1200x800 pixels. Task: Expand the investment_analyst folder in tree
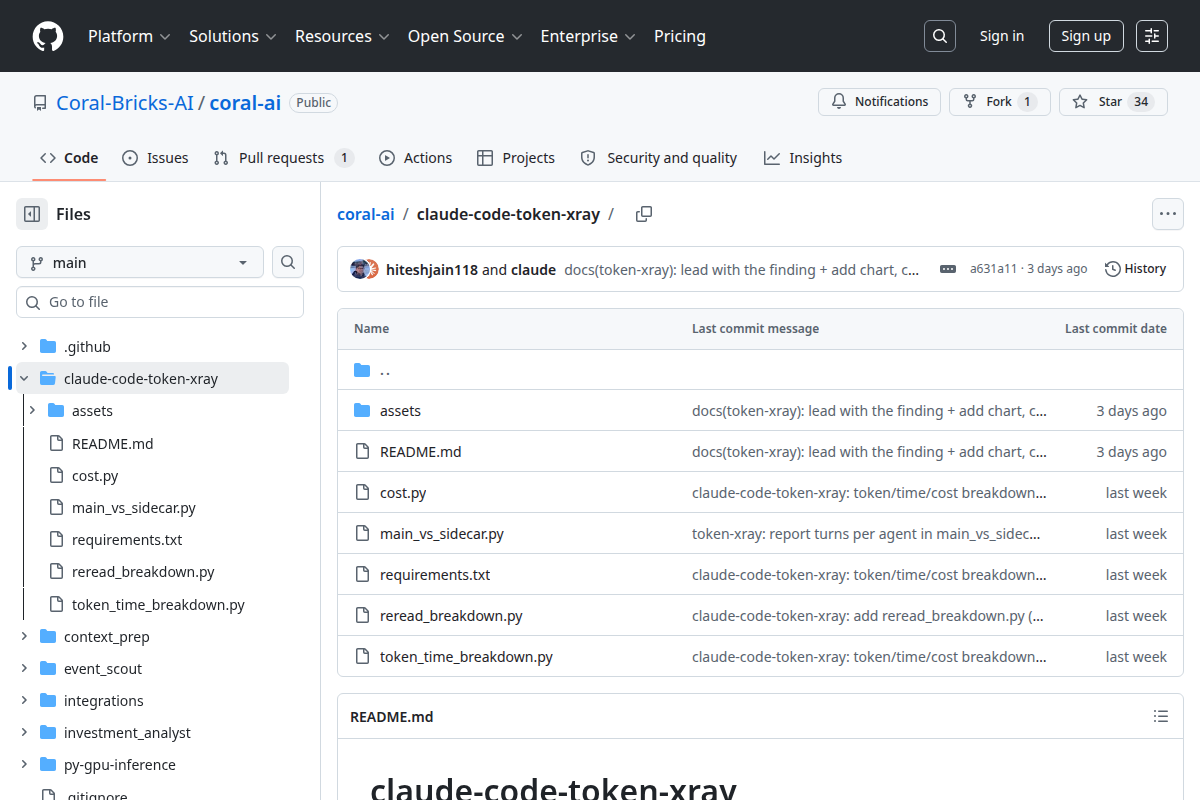click(24, 733)
